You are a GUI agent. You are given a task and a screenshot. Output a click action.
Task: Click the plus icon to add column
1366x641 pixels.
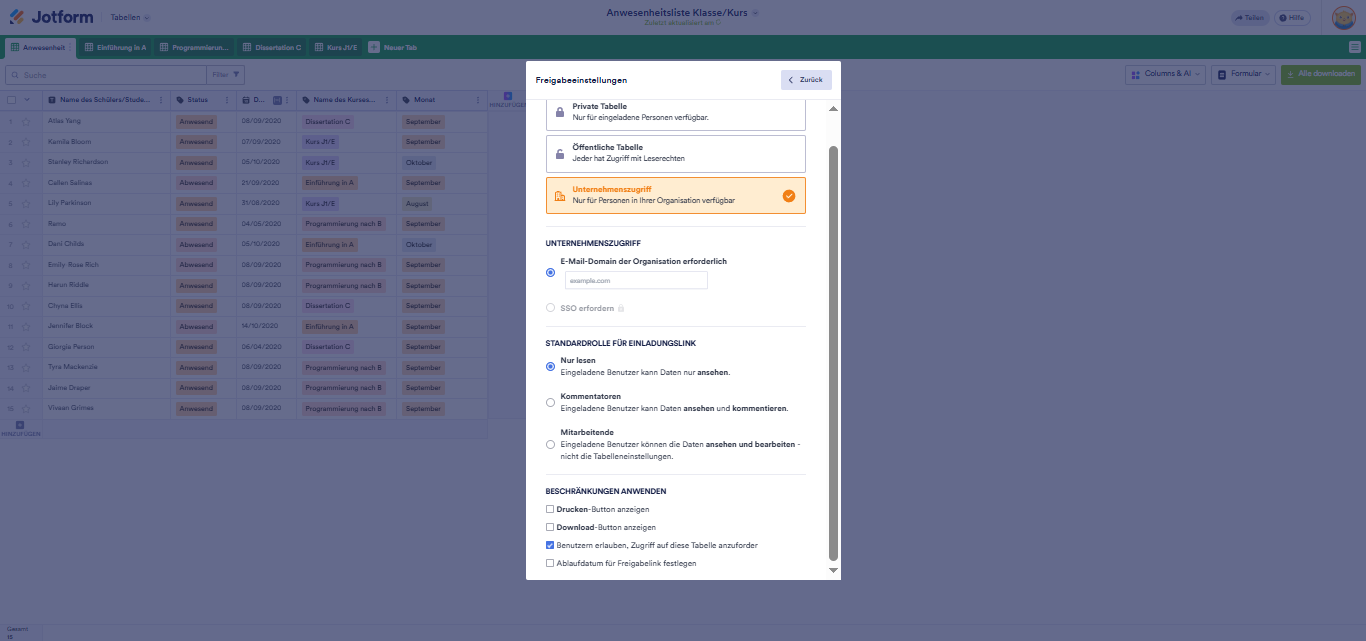click(507, 96)
